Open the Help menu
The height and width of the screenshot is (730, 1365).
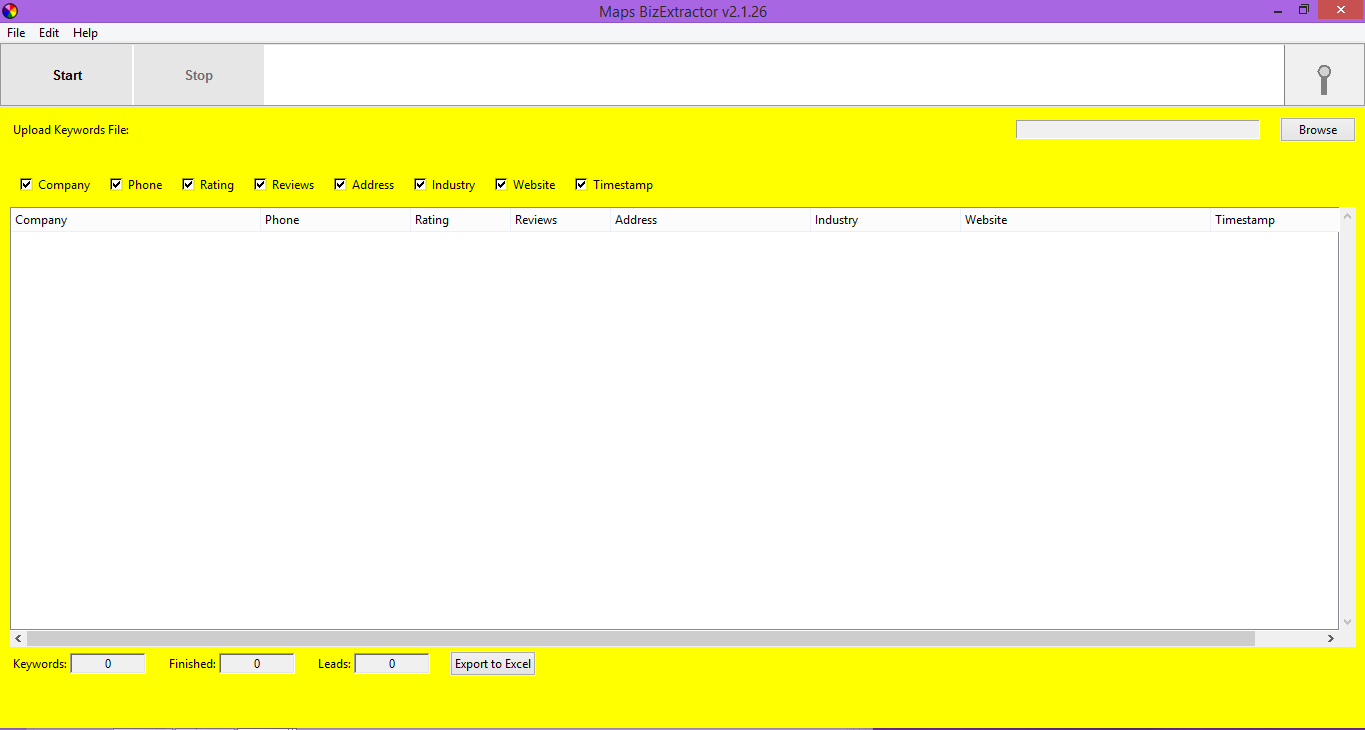click(86, 33)
